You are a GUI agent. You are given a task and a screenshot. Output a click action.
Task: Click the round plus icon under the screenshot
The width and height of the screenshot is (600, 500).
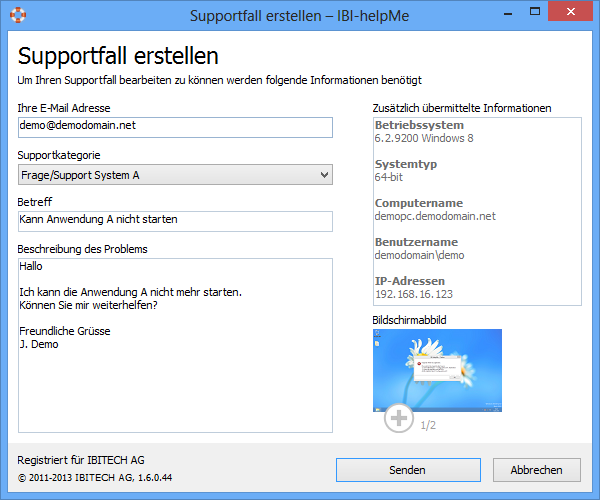(399, 418)
